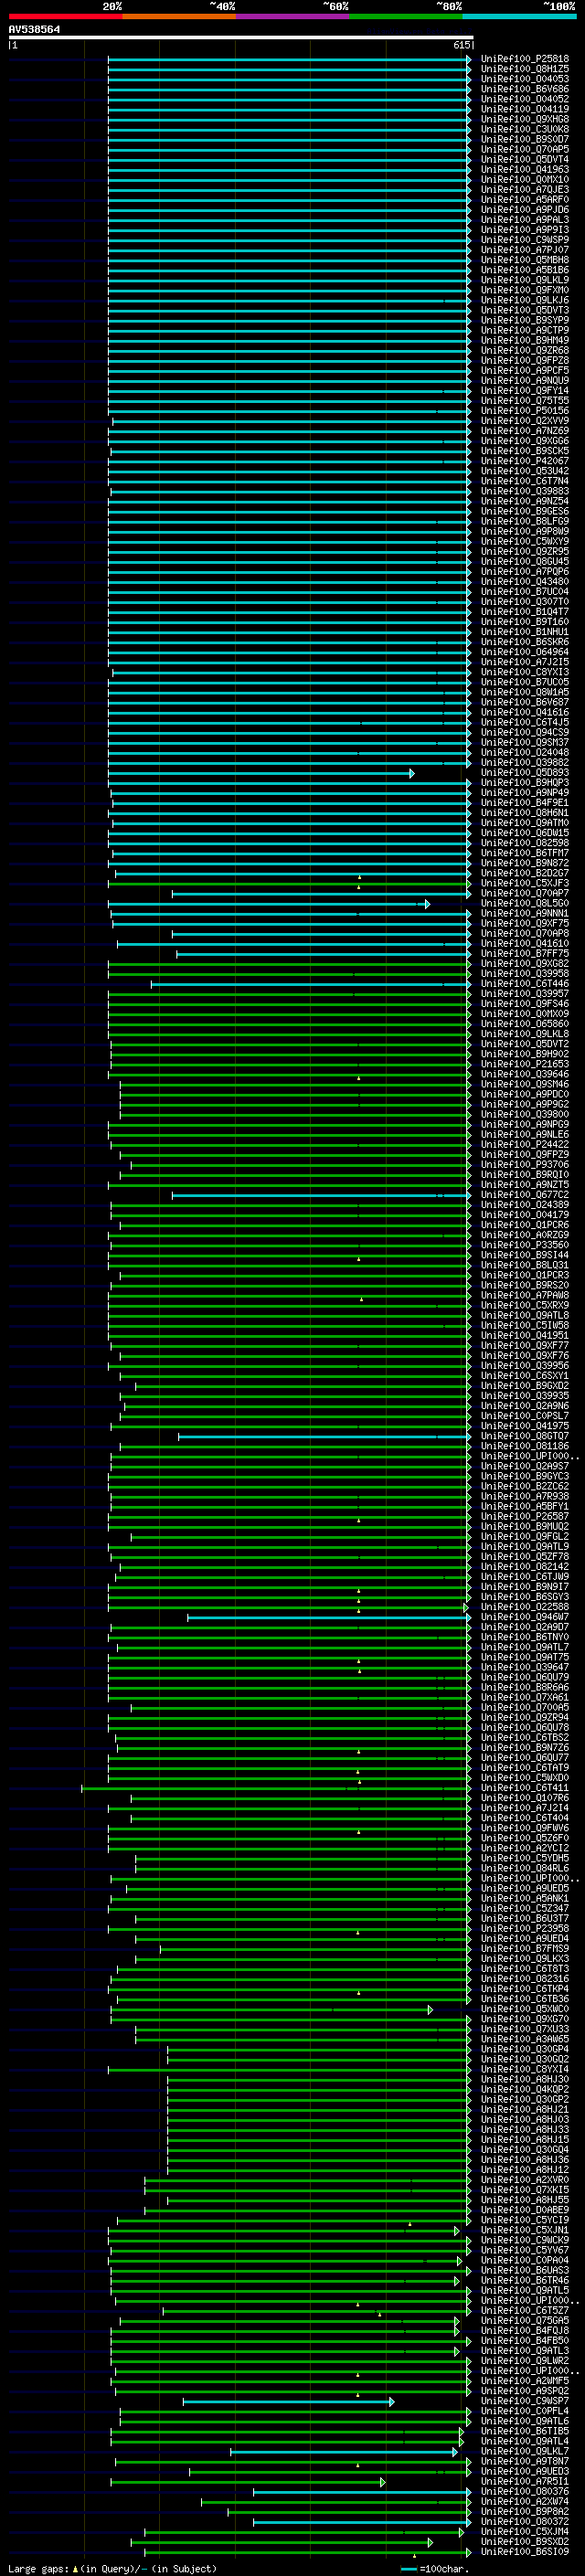Select hit label UniRef100_B7FF75
Viewport: 585px width, 2576px height.
point(524,953)
